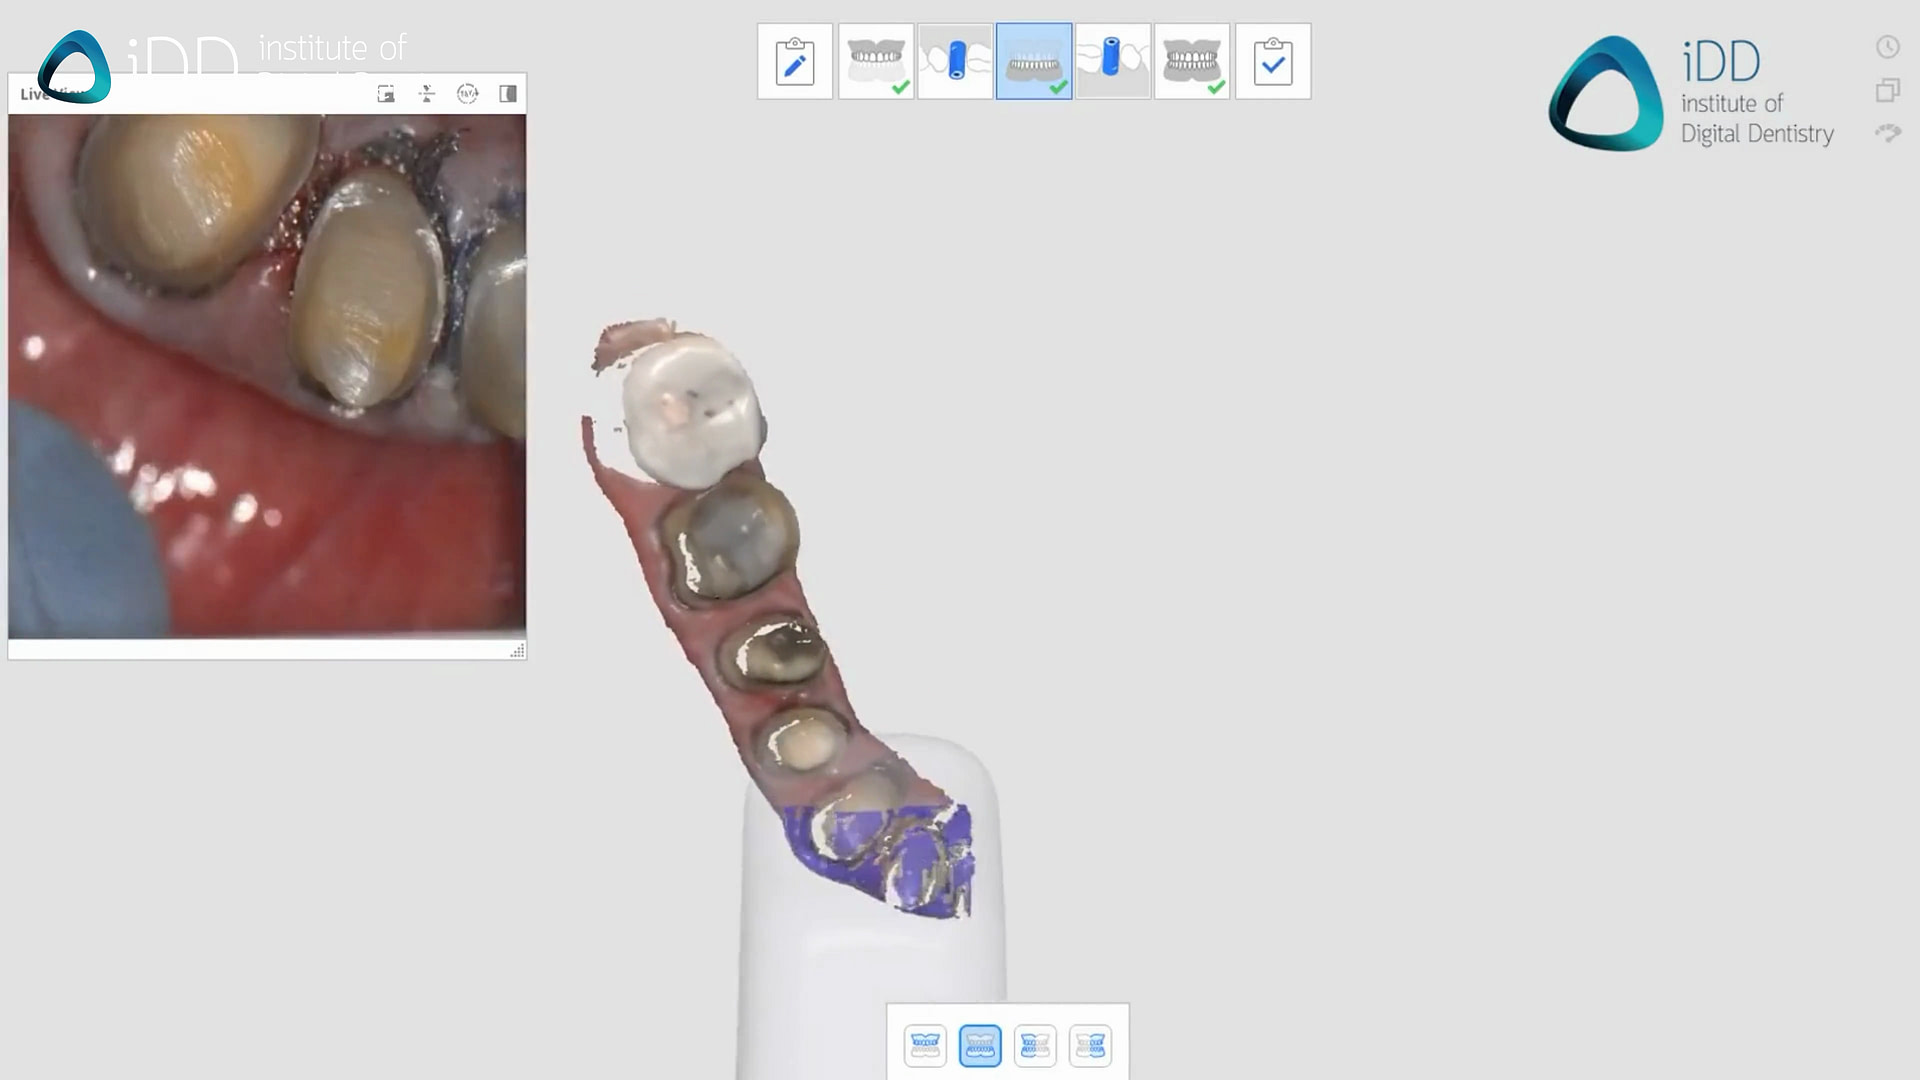Open the maxilla scanbody scan stage
The image size is (1920, 1080).
coord(955,61)
